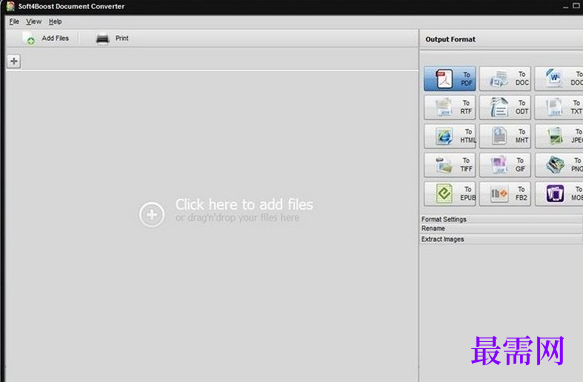Click the 'Click here to add files' text
Viewport: 583px width, 382px height.
[x=244, y=205]
